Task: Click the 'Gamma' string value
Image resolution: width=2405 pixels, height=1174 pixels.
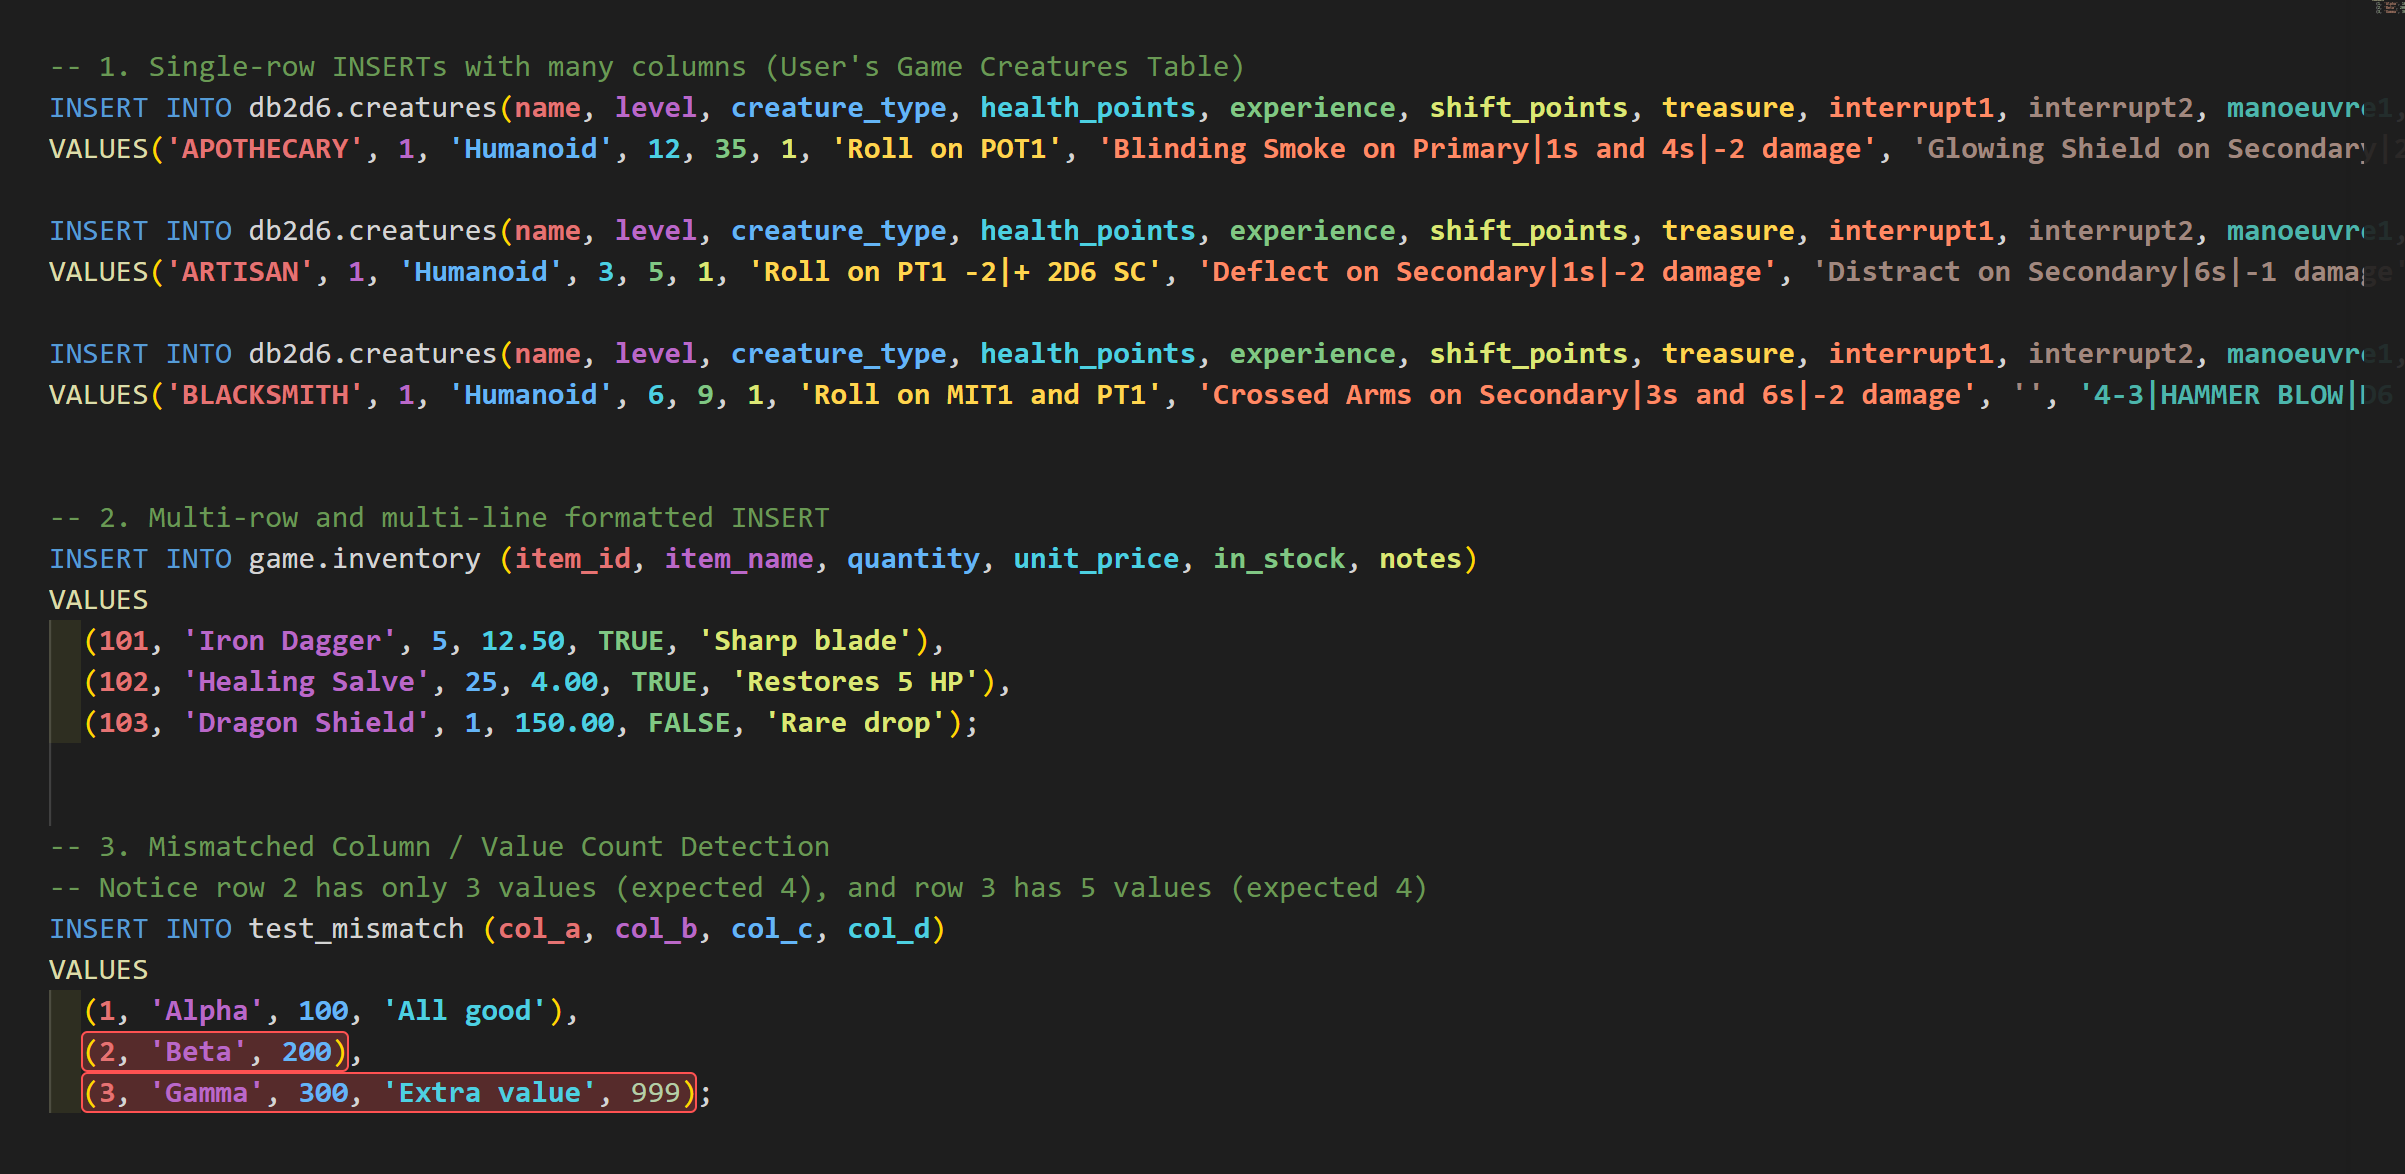Action: pos(206,1093)
